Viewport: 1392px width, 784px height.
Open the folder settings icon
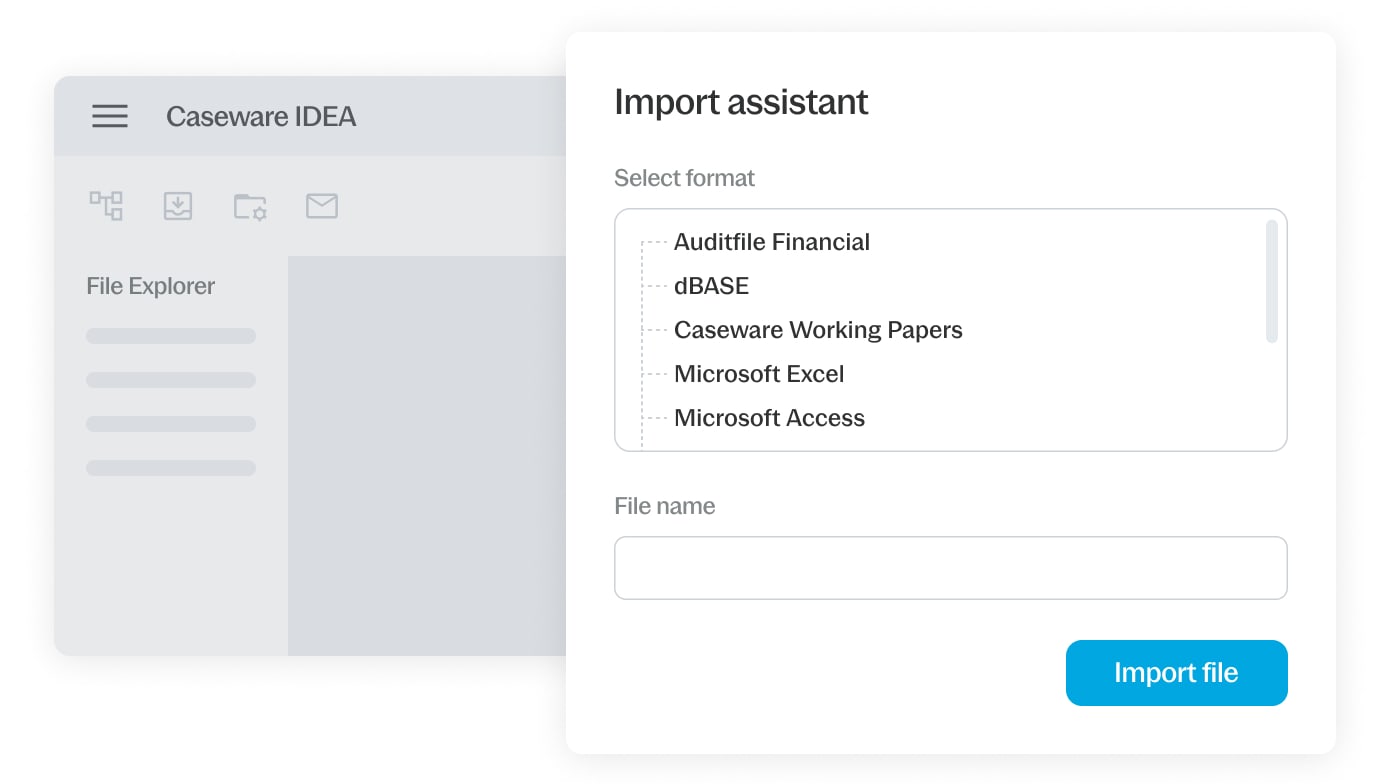[x=250, y=206]
